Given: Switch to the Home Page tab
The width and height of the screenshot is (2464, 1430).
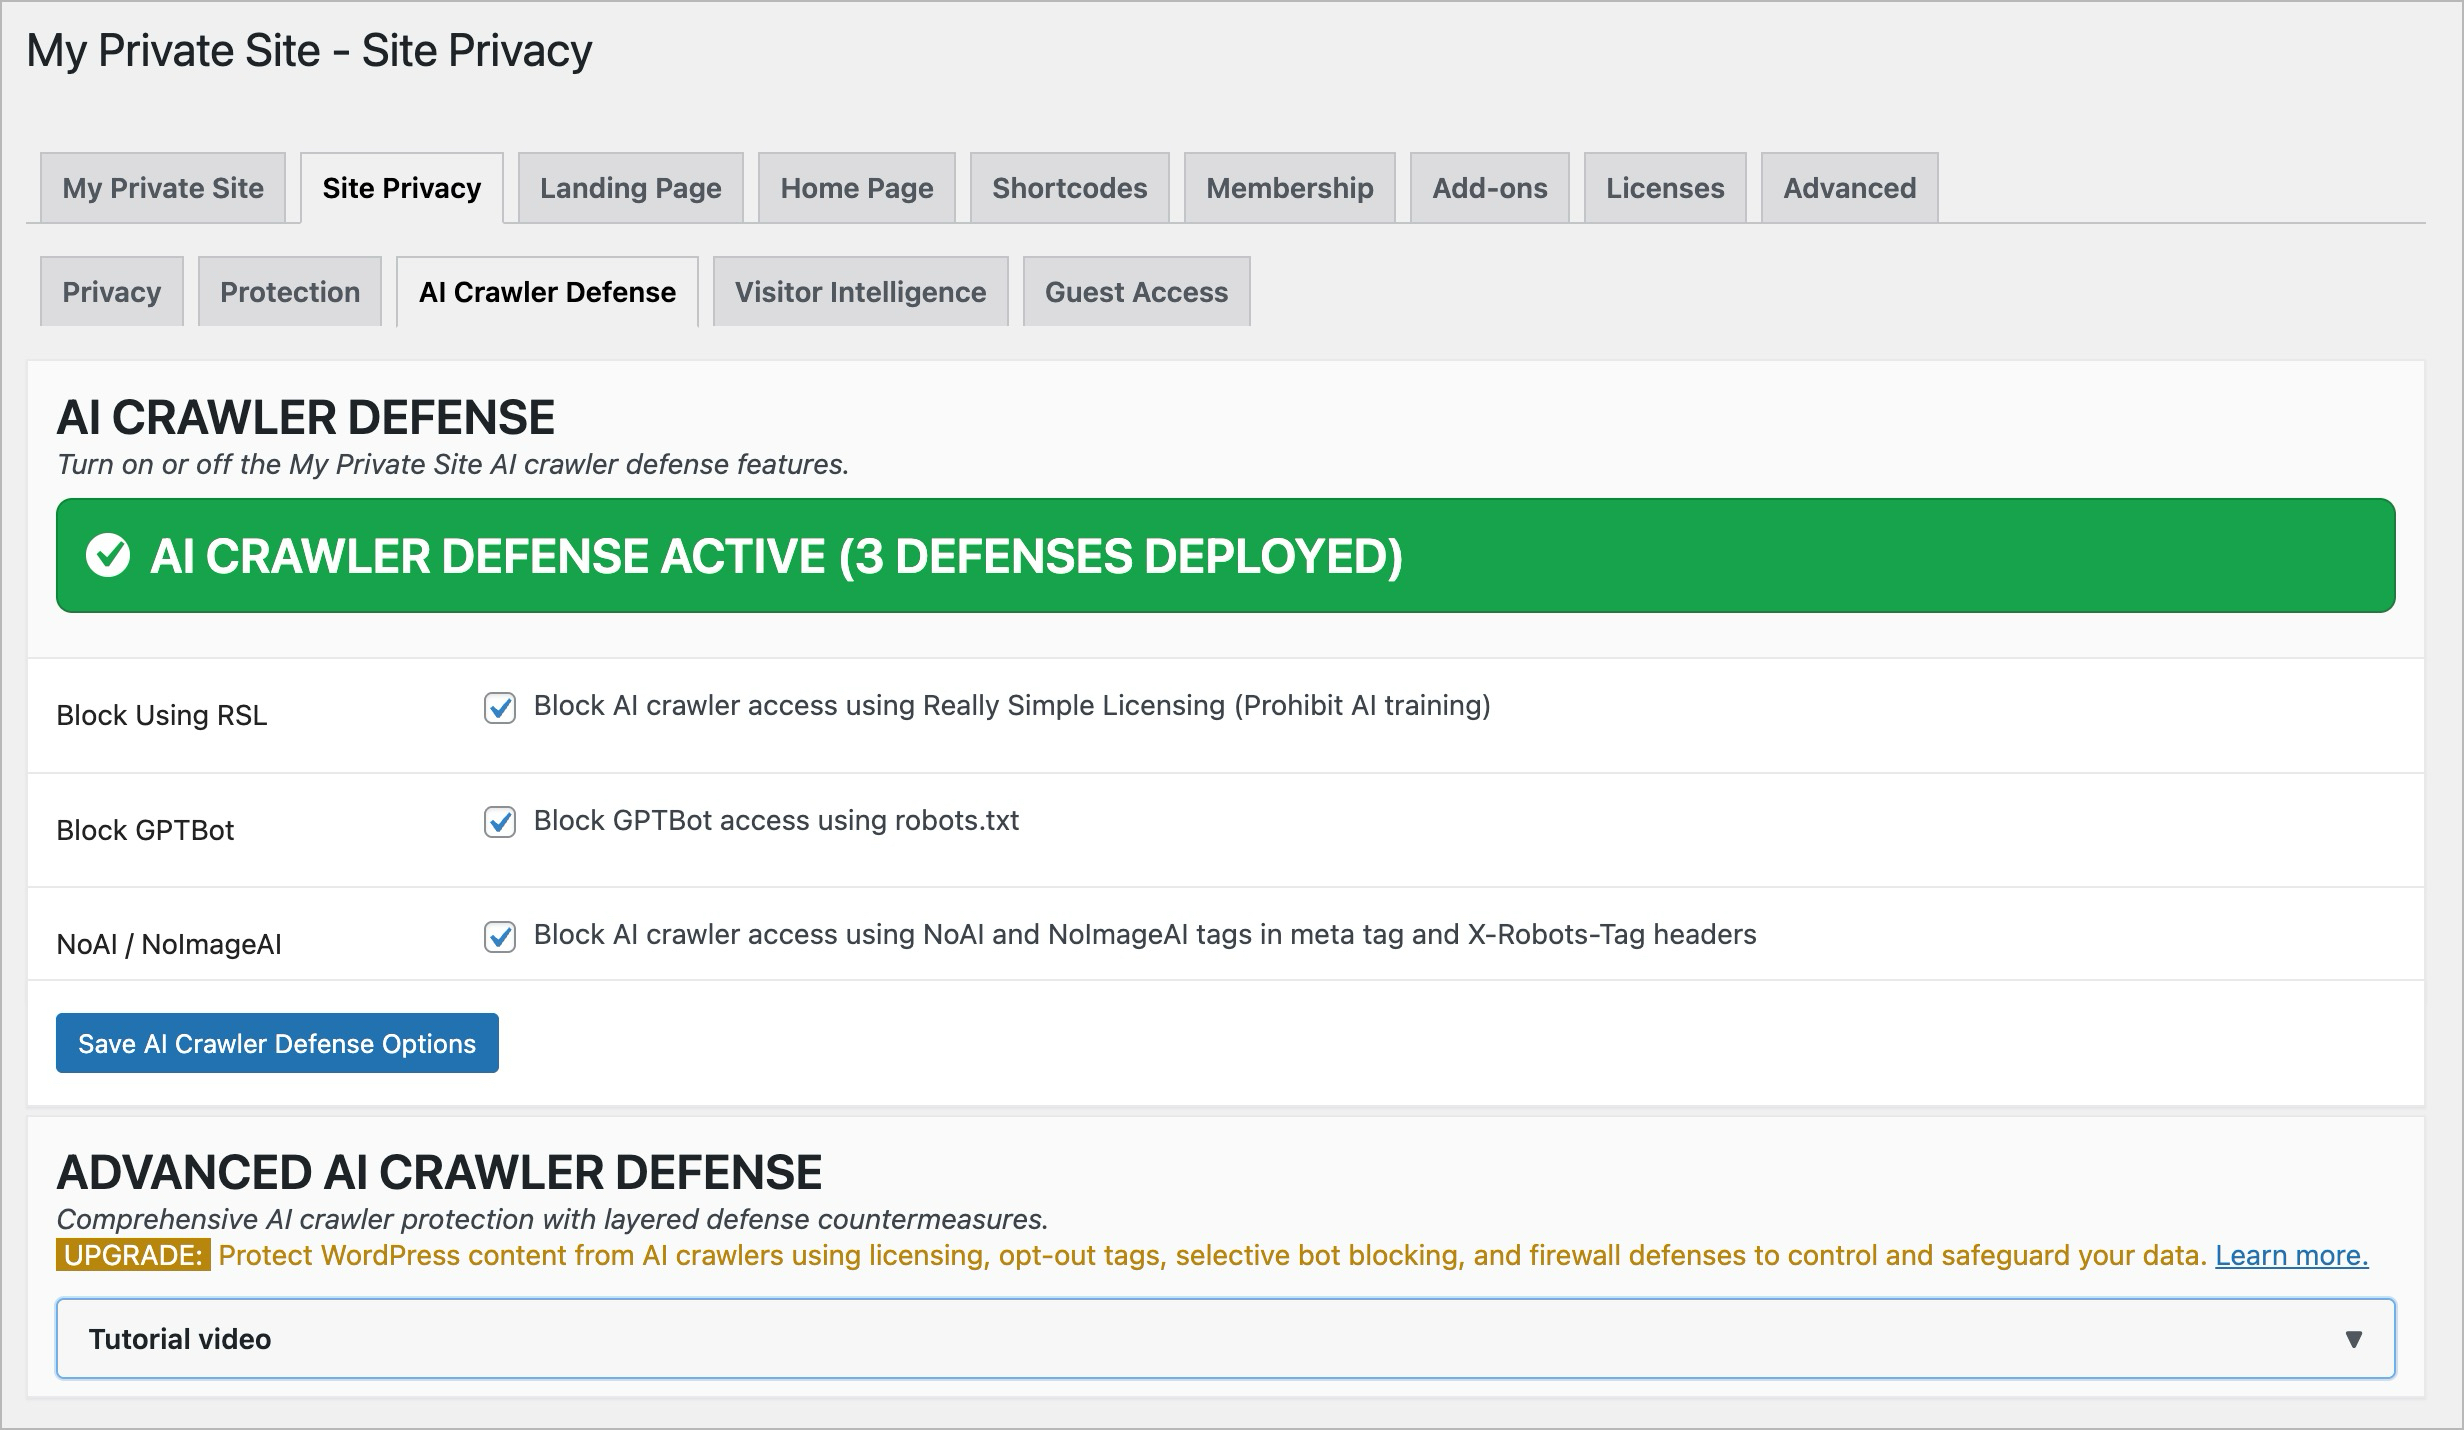Looking at the screenshot, I should pos(856,188).
